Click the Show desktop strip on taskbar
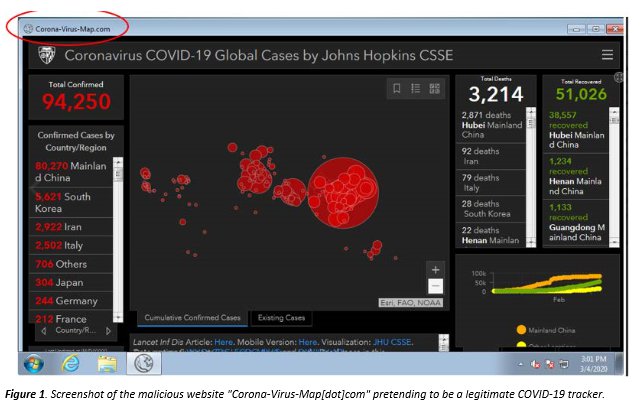This screenshot has height=409, width=640. click(620, 363)
